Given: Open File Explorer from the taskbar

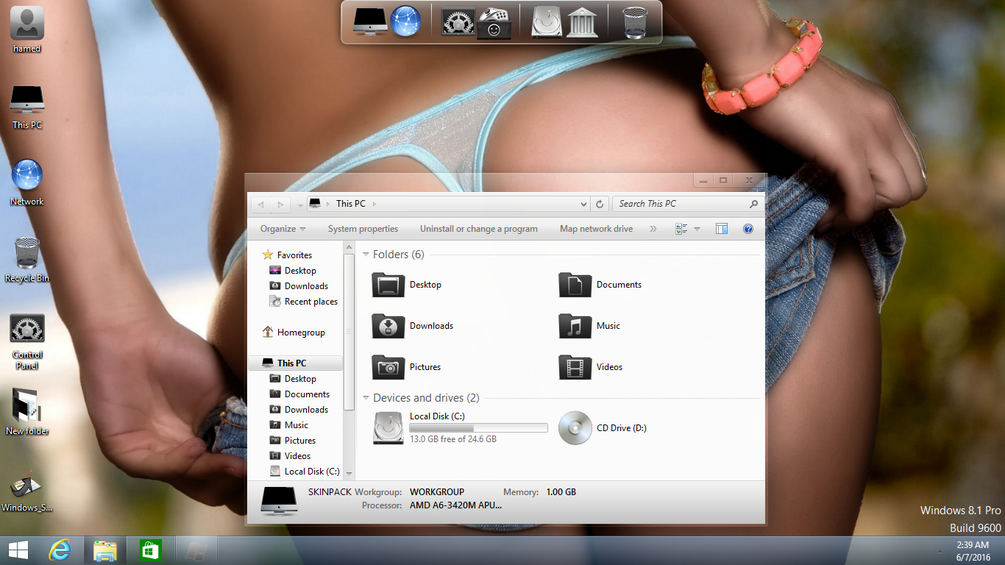Looking at the screenshot, I should click(104, 550).
